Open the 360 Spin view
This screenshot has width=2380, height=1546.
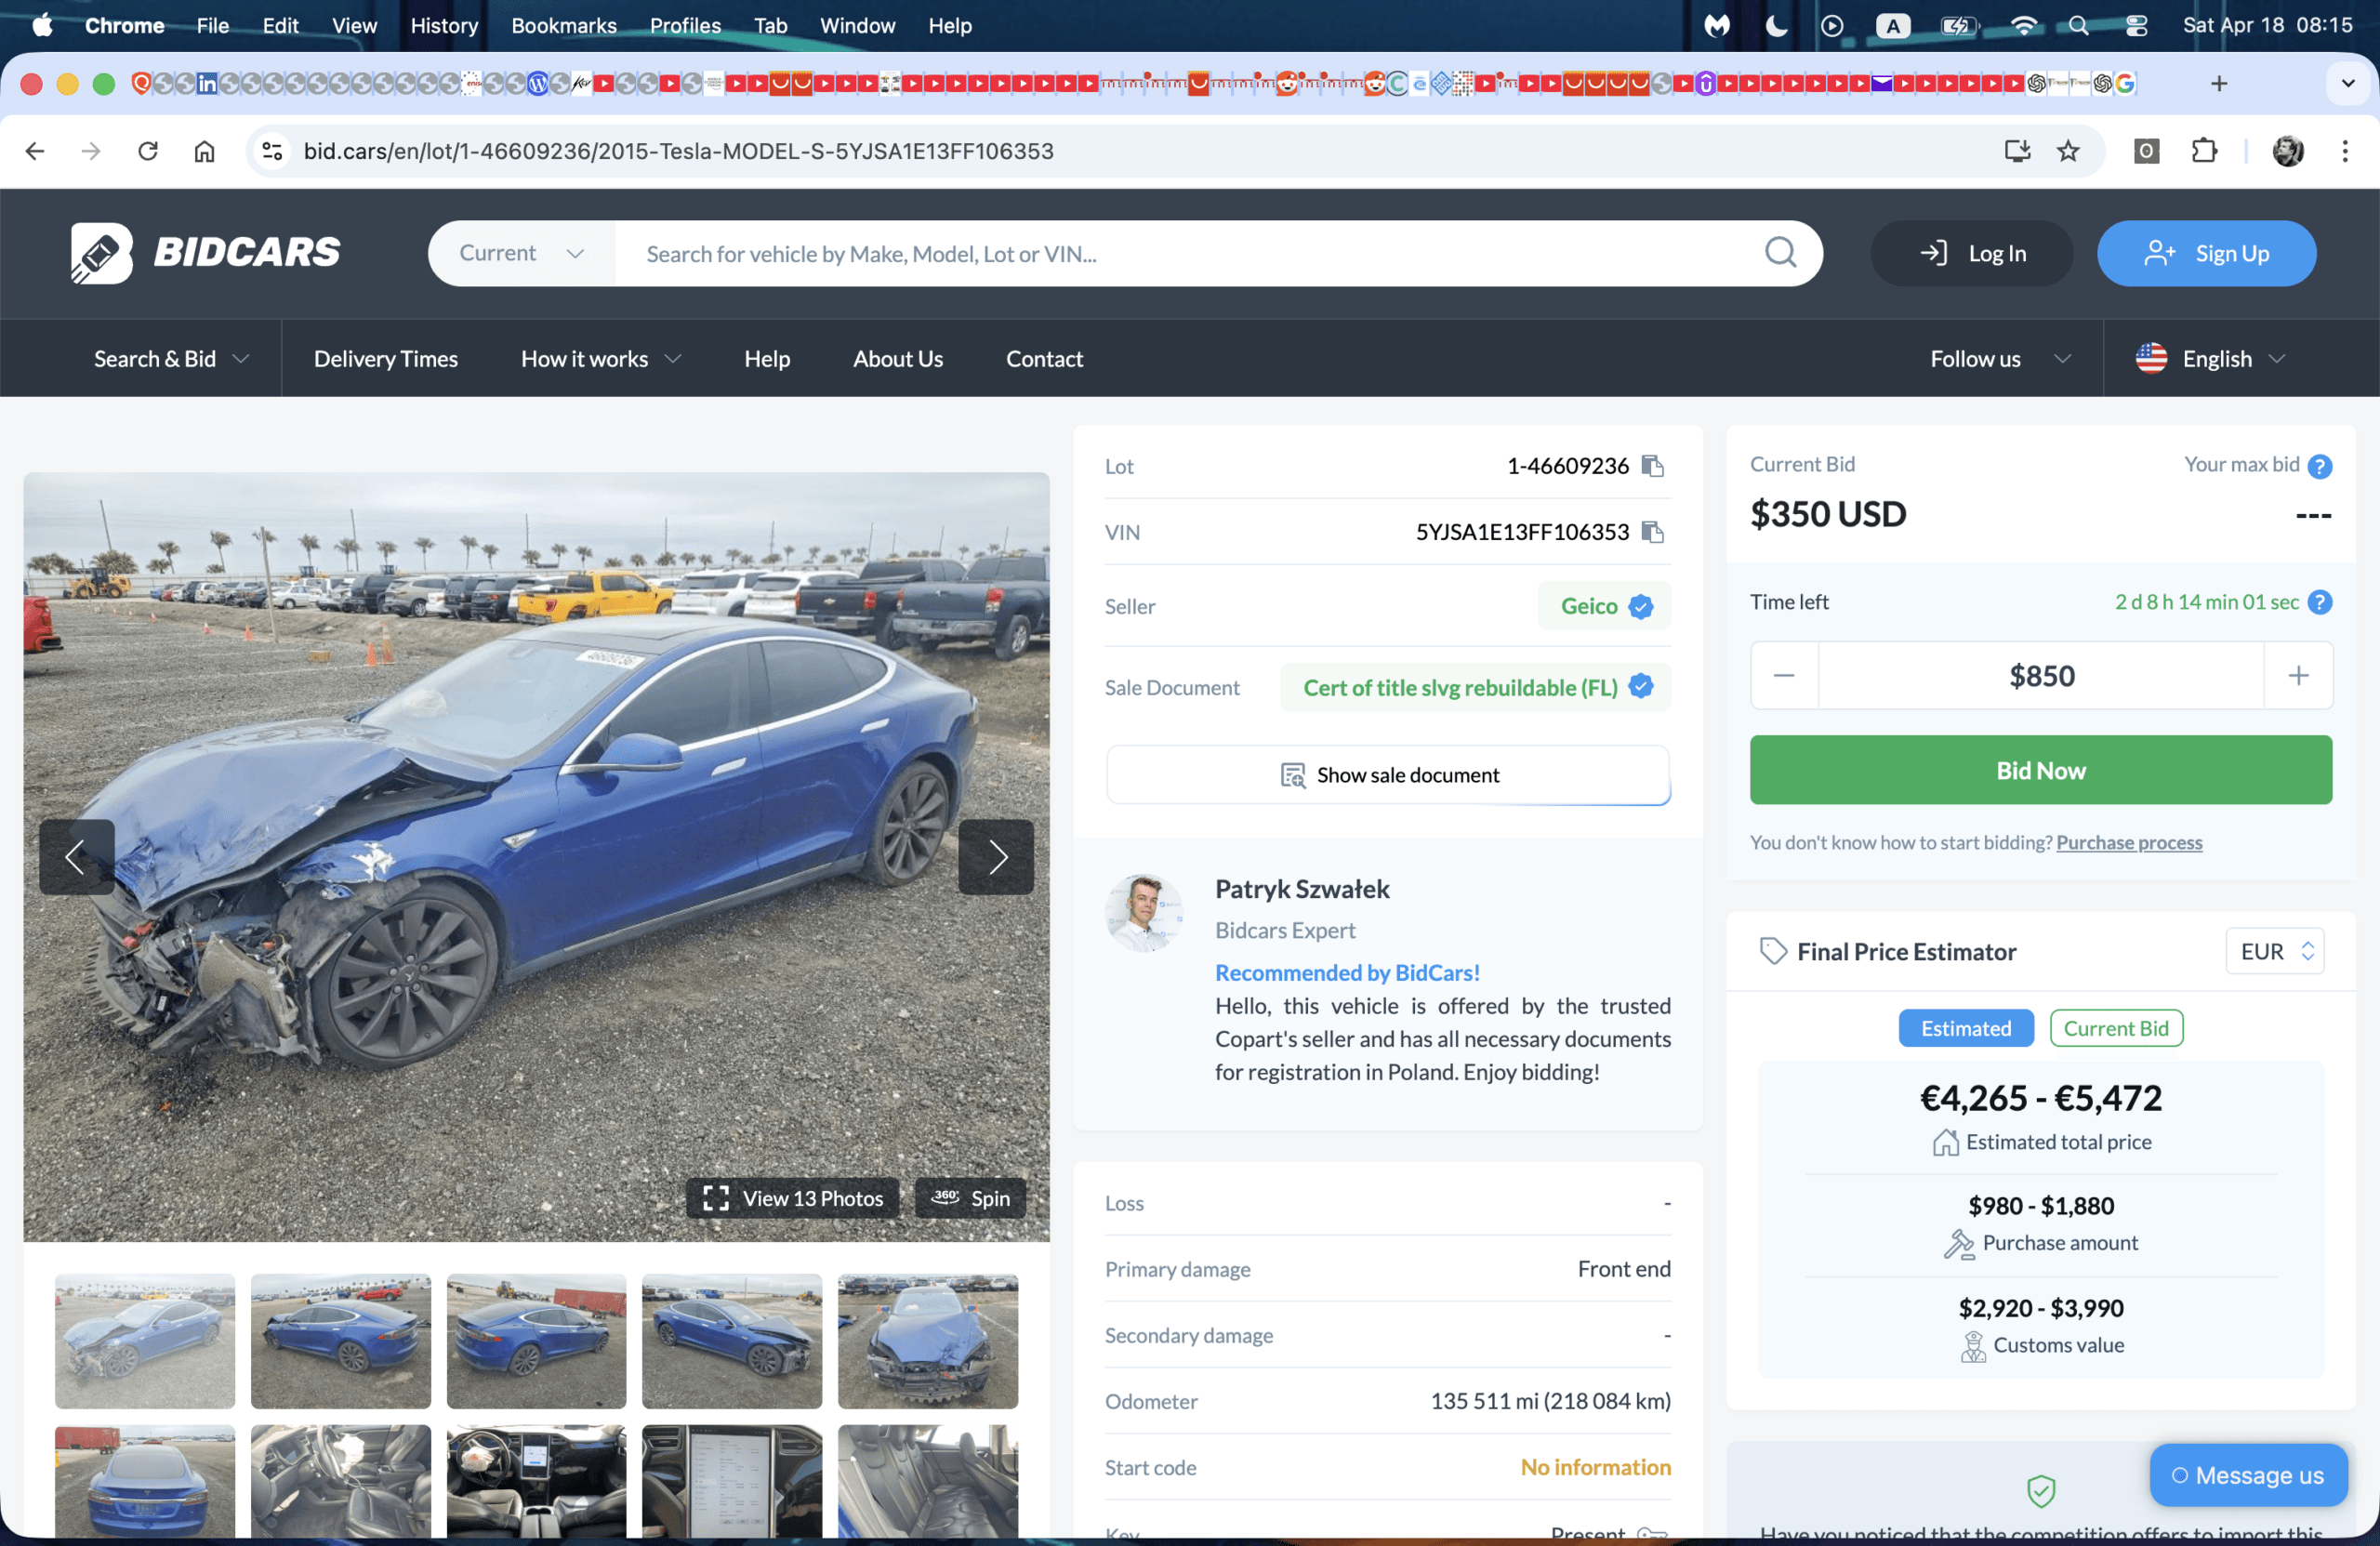coord(971,1198)
